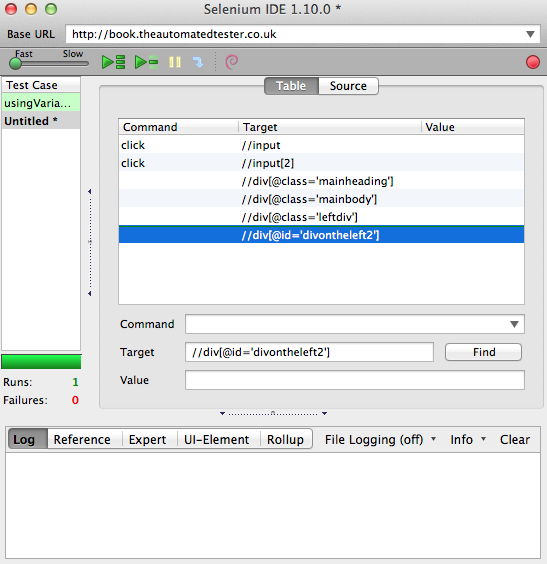547x564 pixels.
Task: Select row click //input[2]
Action: pyautogui.click(x=321, y=163)
